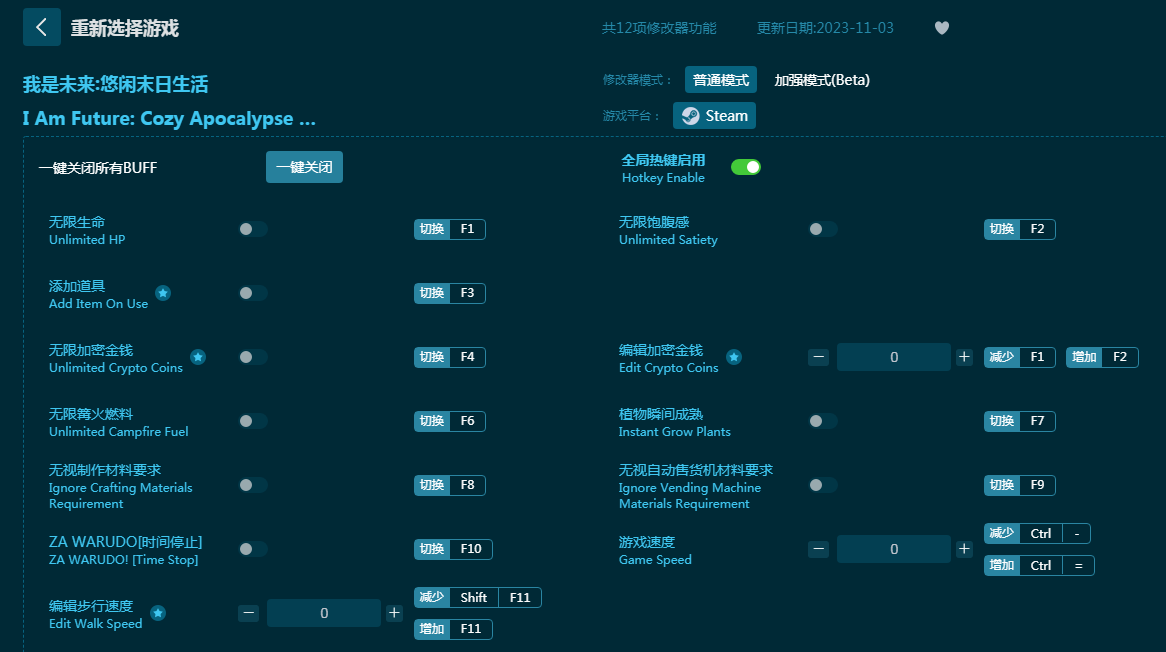1166x652 pixels.
Task: Switch to 加强模式(Beta) mode
Action: tap(822, 80)
